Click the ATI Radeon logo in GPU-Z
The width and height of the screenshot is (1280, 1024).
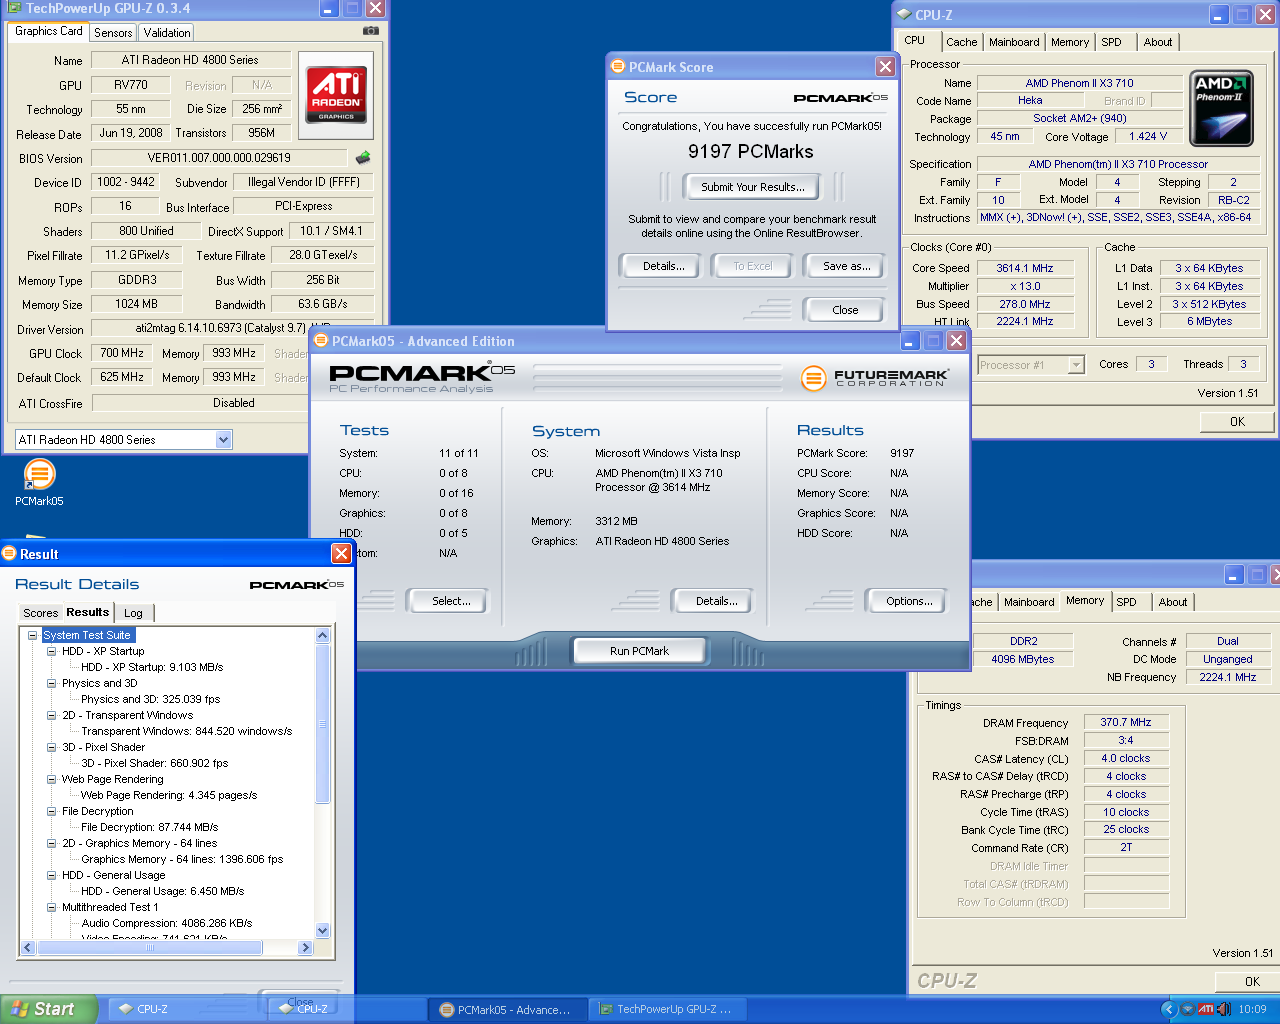[x=336, y=96]
